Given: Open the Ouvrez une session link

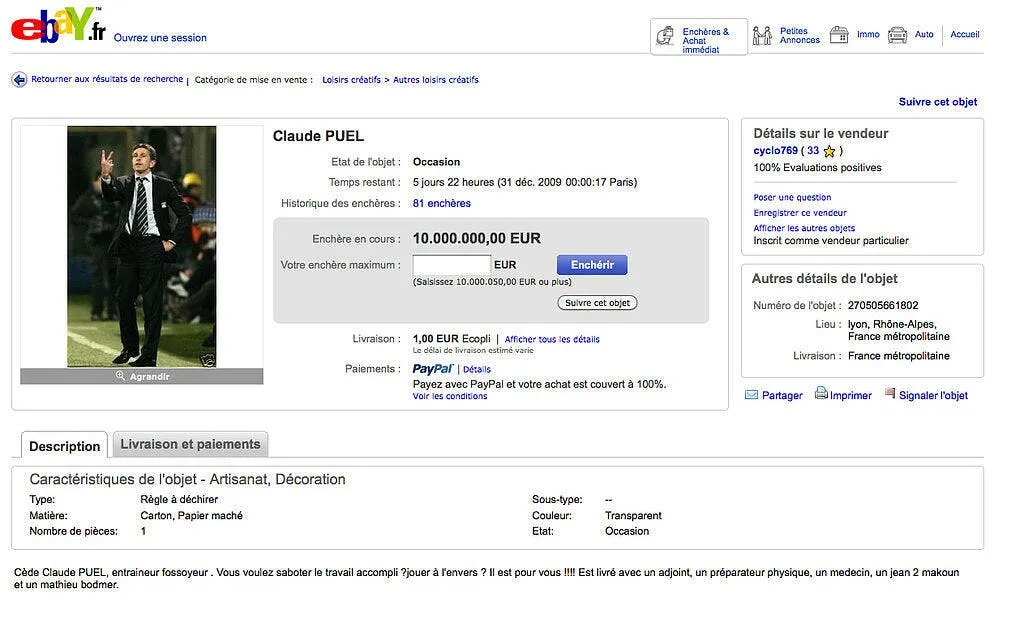Looking at the screenshot, I should click(x=161, y=37).
